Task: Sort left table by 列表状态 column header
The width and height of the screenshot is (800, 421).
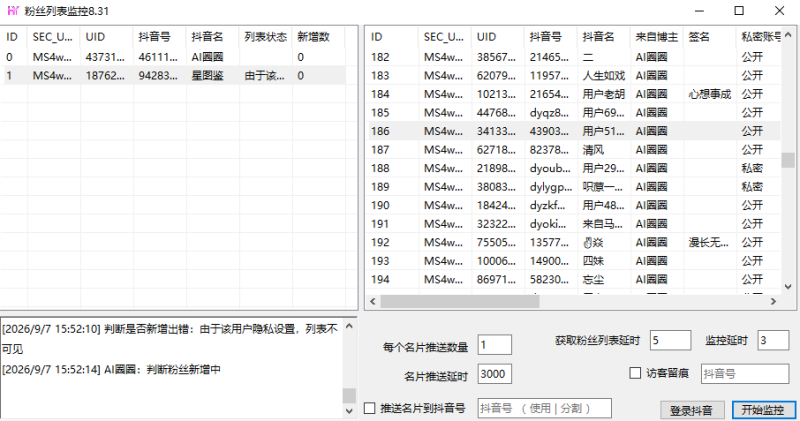Action: (x=266, y=37)
